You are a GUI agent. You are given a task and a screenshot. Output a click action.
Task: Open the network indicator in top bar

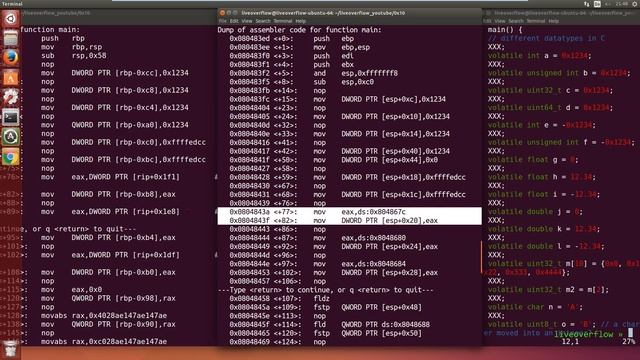coord(587,4)
